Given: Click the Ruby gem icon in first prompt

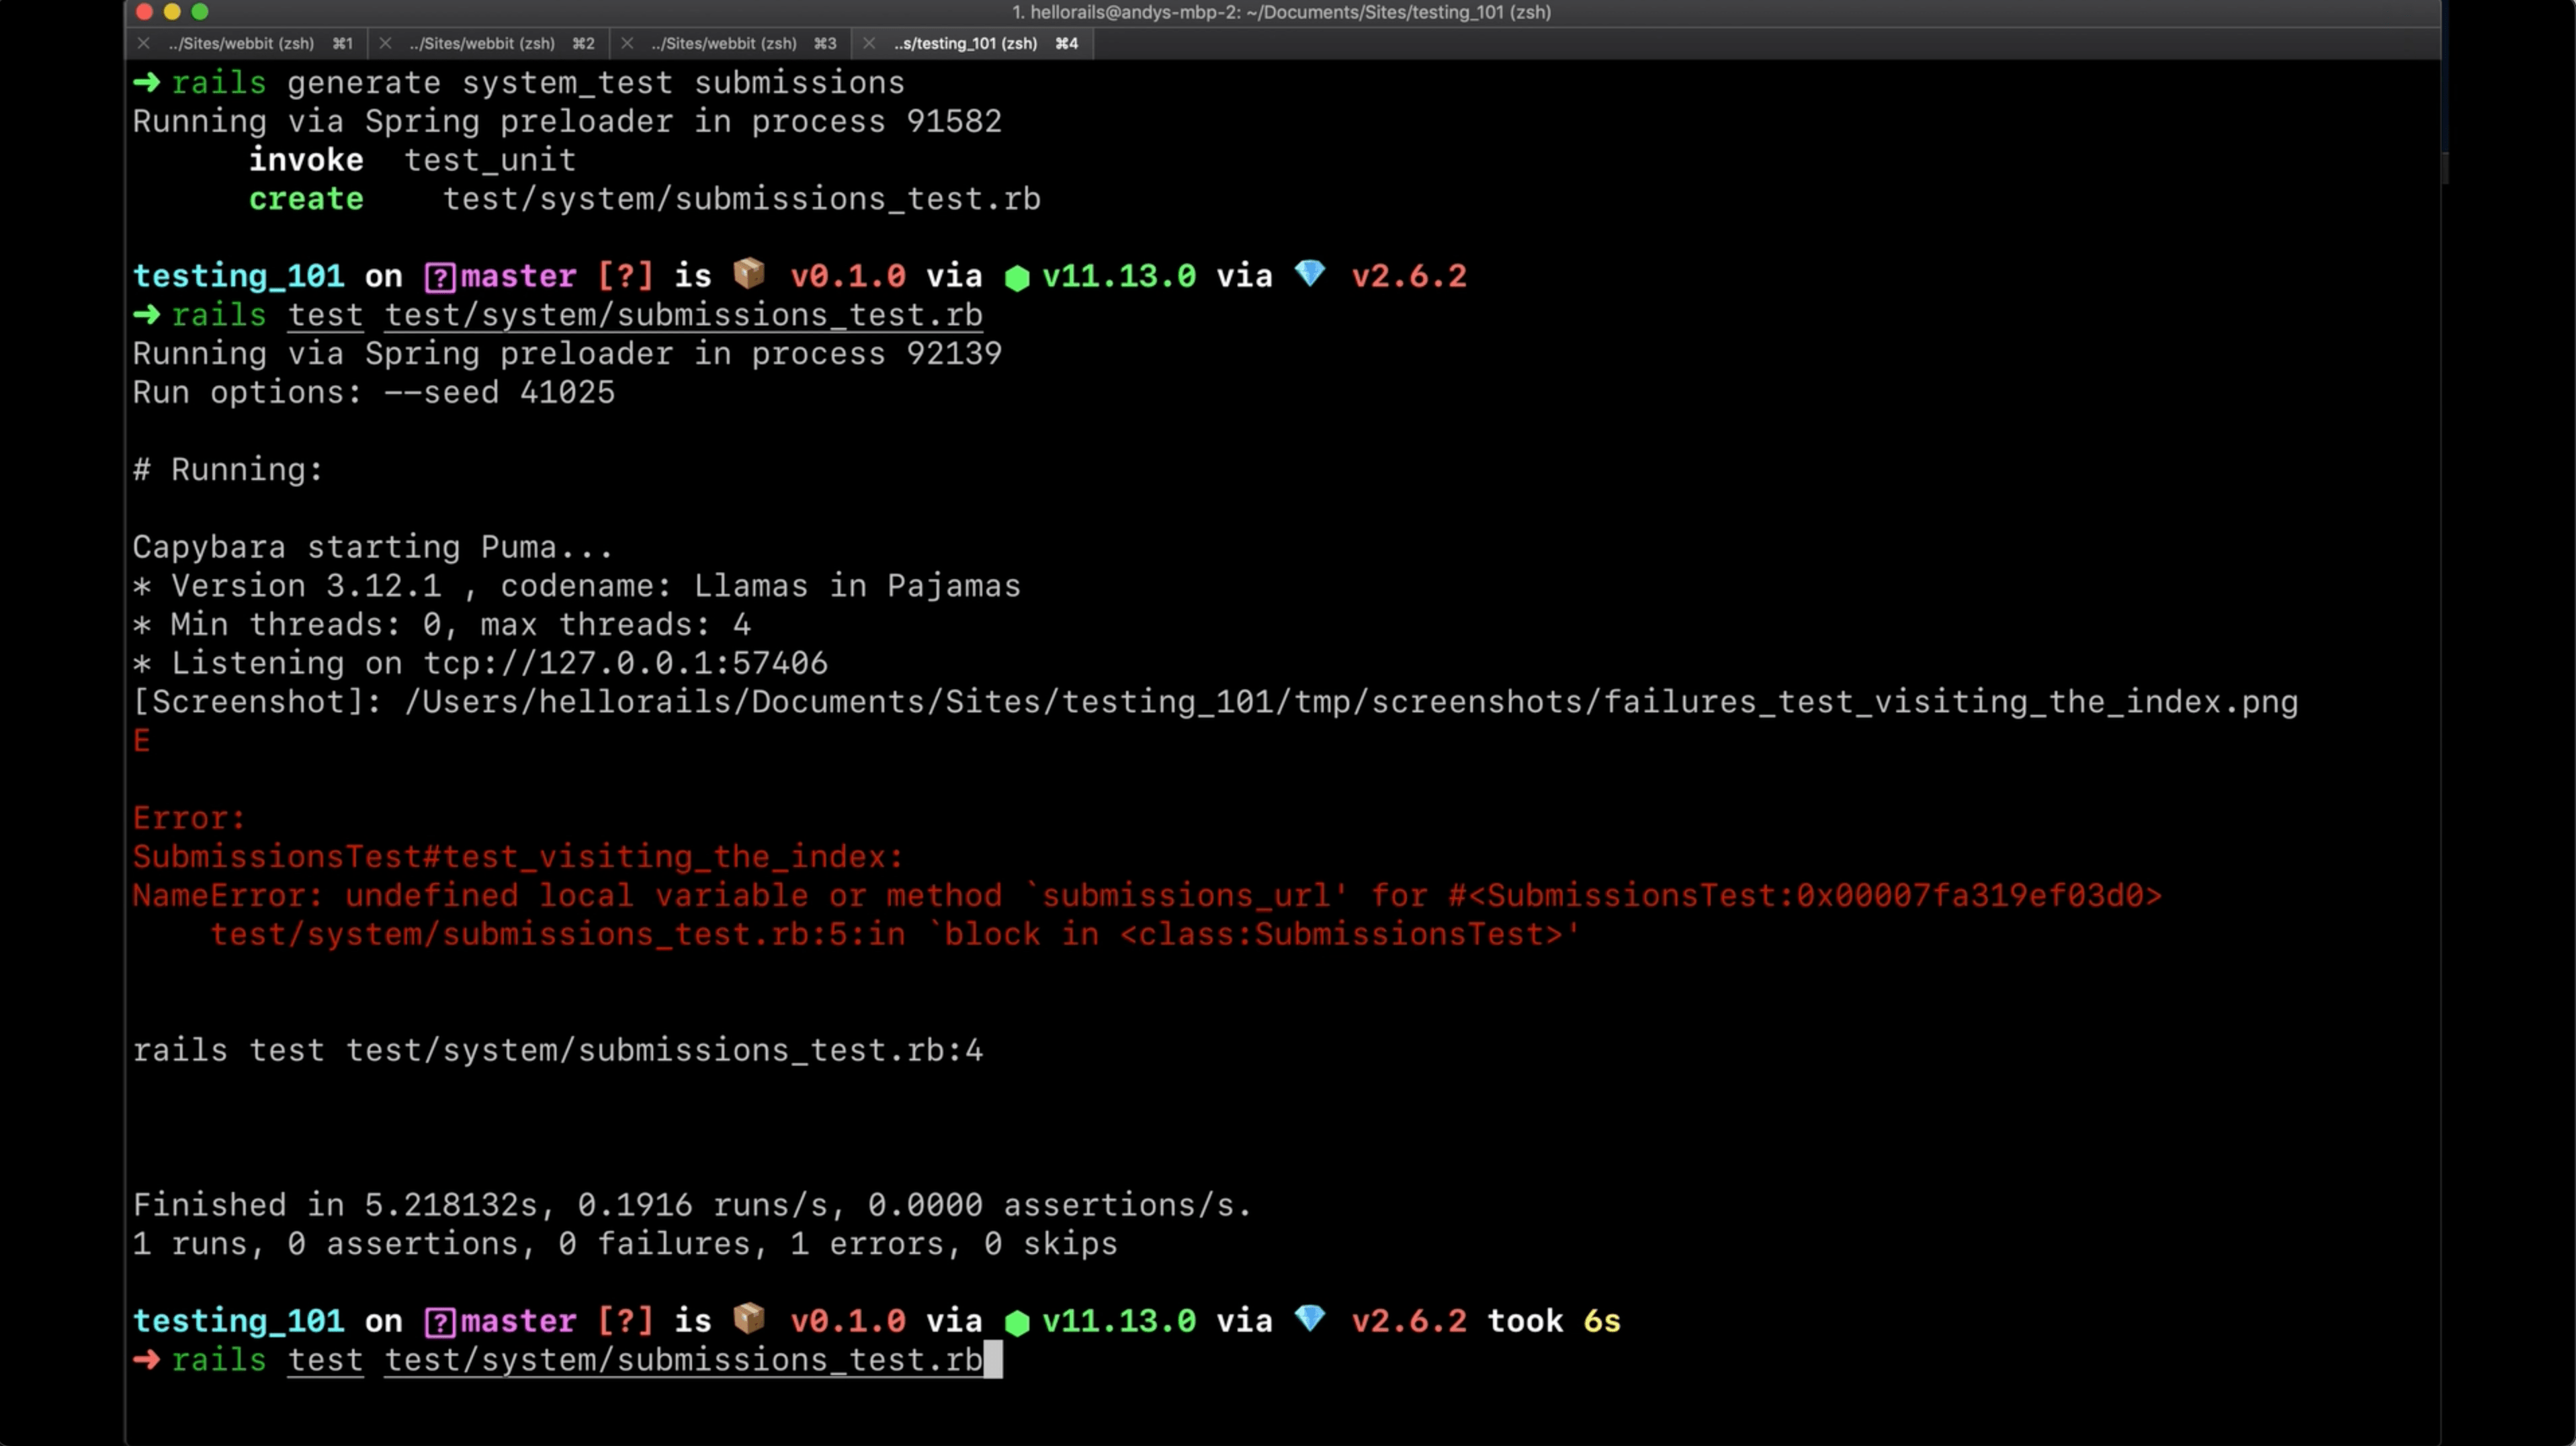Looking at the screenshot, I should [x=1310, y=273].
